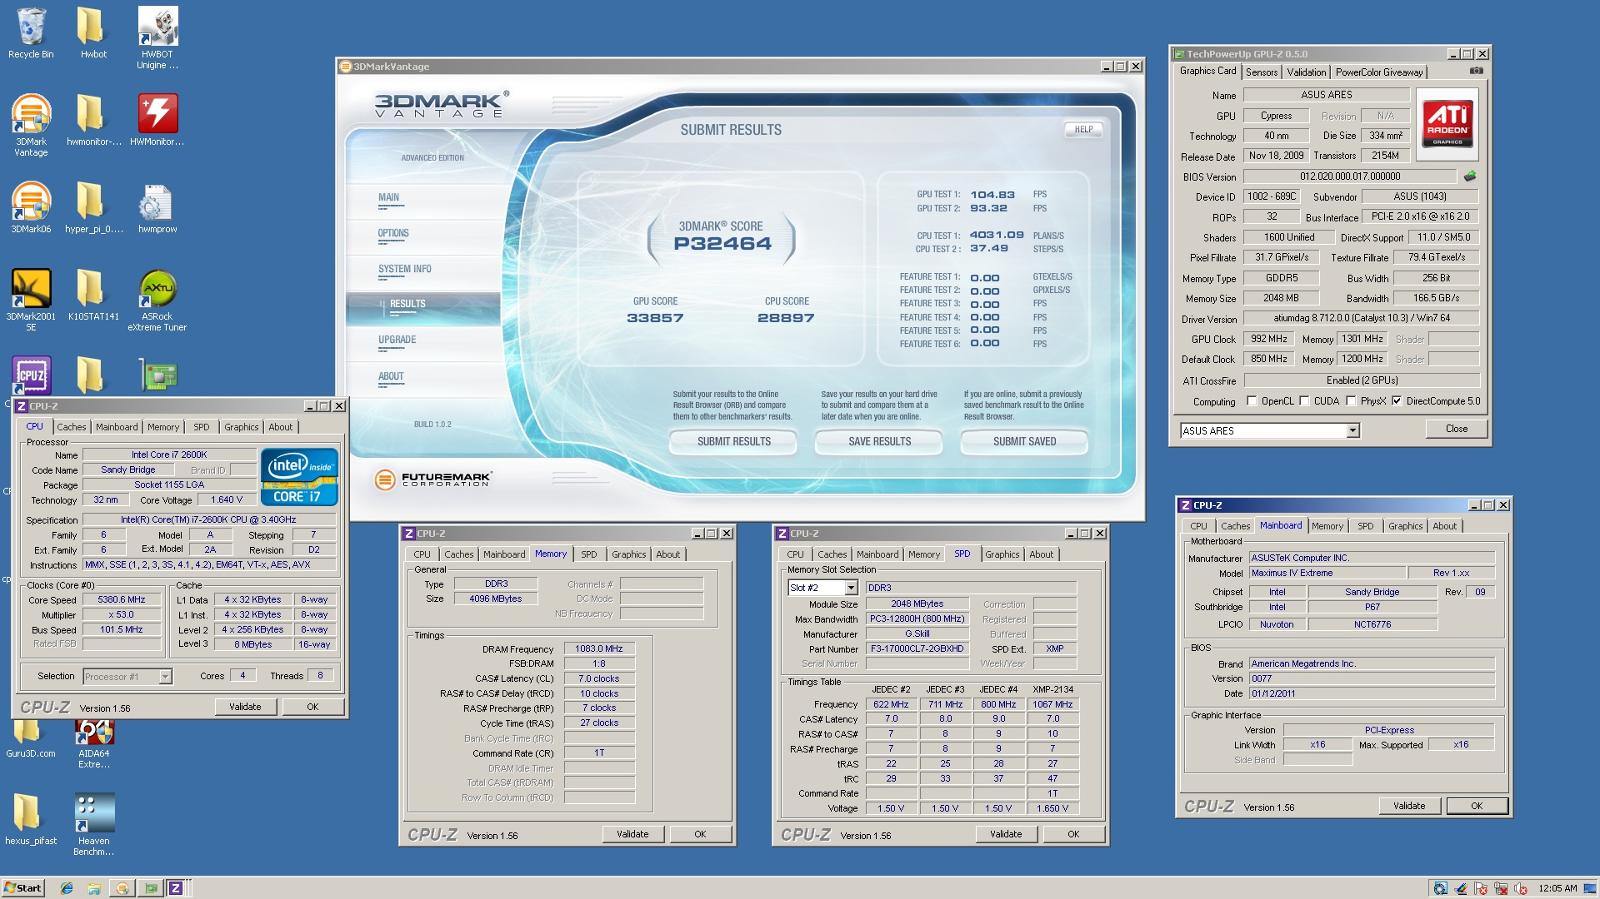Open ABOUT in the 3DMark Vantage sidebar
Image resolution: width=1600 pixels, height=899 pixels.
tap(390, 377)
